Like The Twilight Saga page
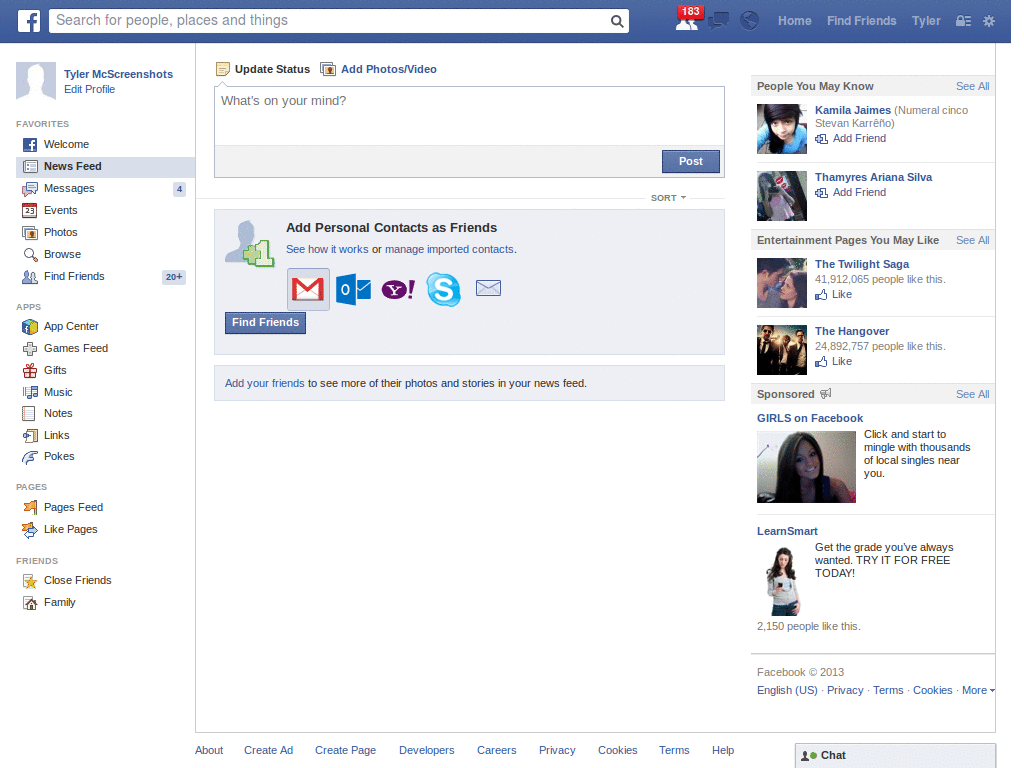This screenshot has width=1024, height=768. click(x=834, y=295)
